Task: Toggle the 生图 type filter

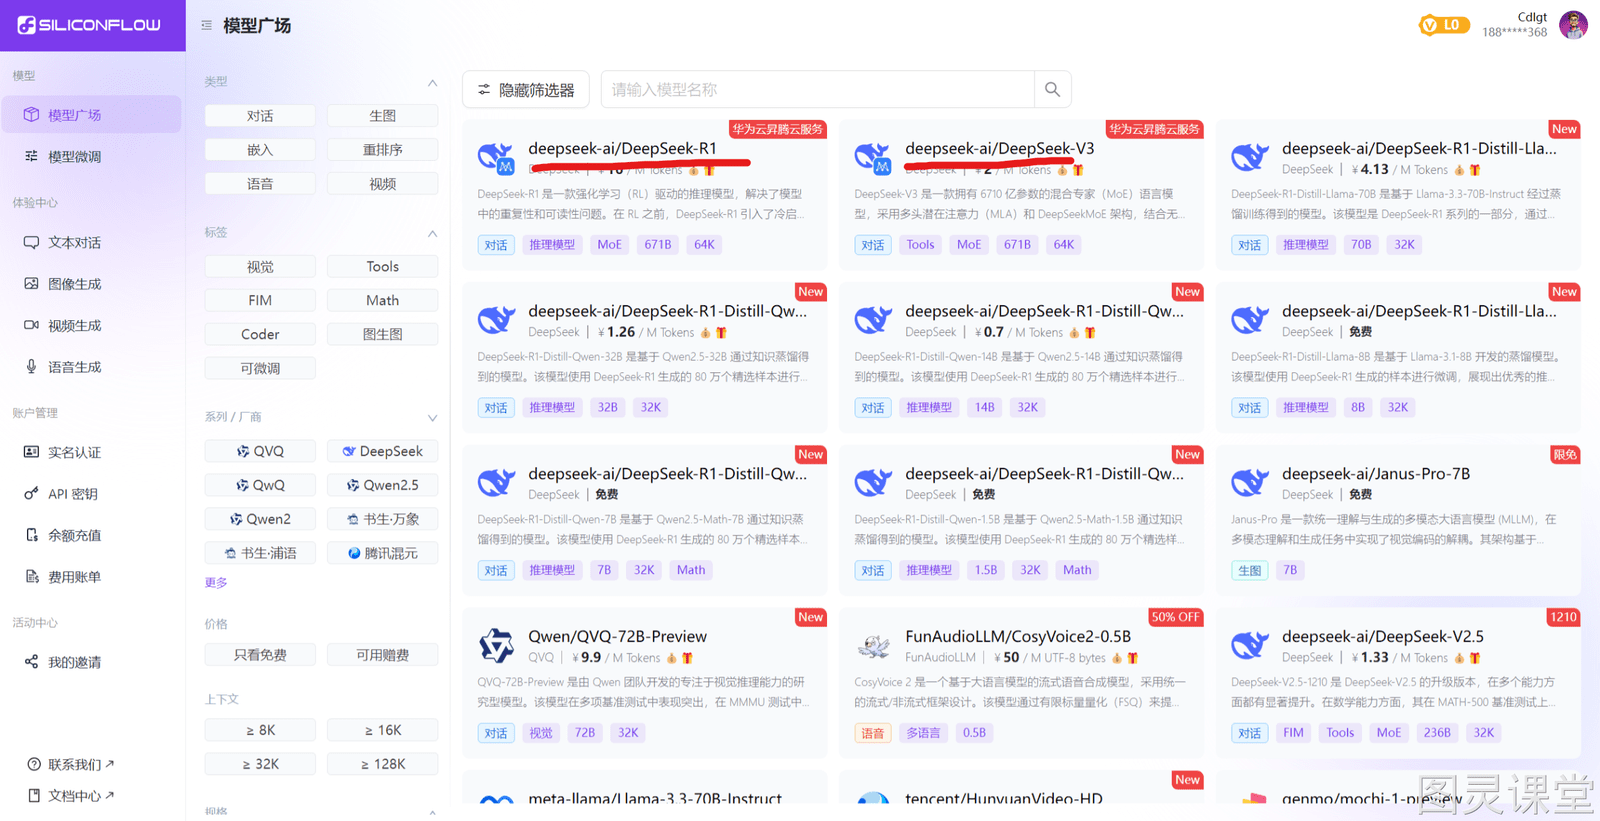Action: 382,116
